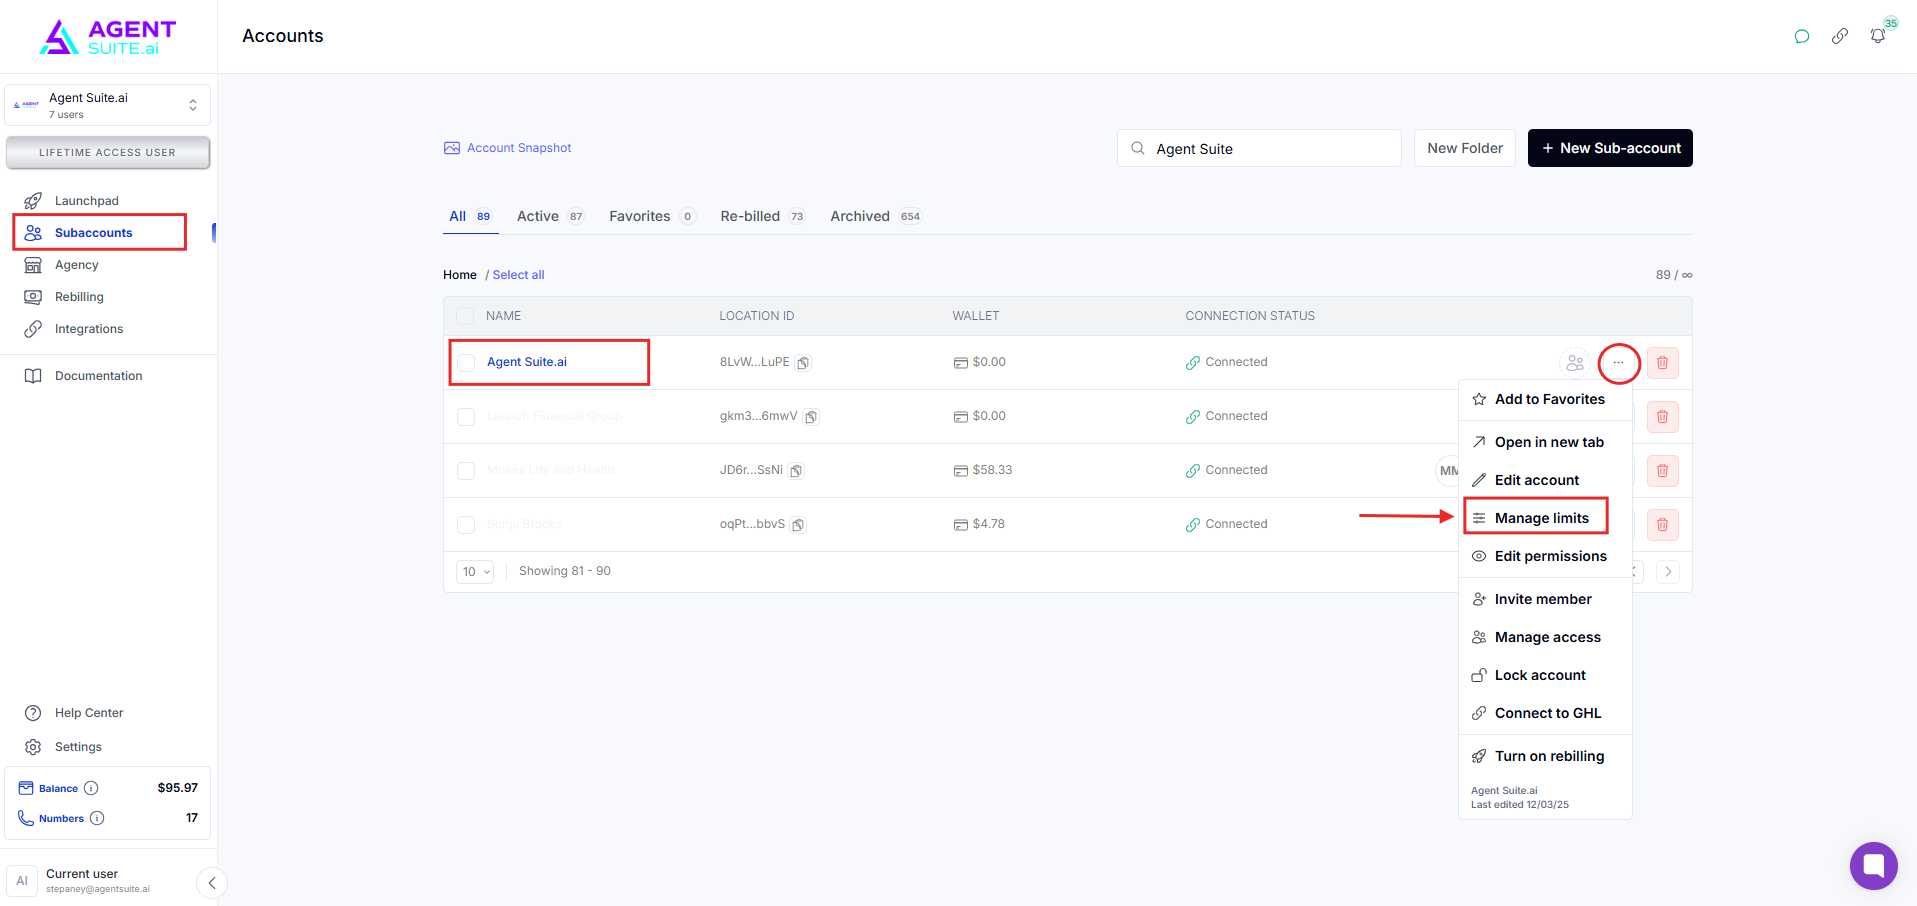This screenshot has width=1917, height=906.
Task: Click the trash icon for the $4.78 row
Action: pos(1663,525)
